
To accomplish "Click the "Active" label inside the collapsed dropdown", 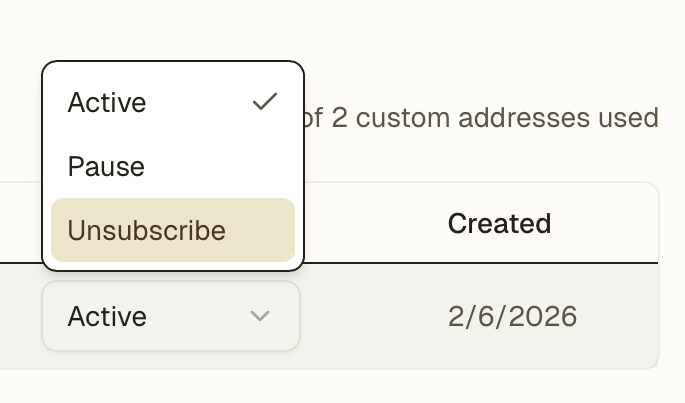I will [107, 317].
